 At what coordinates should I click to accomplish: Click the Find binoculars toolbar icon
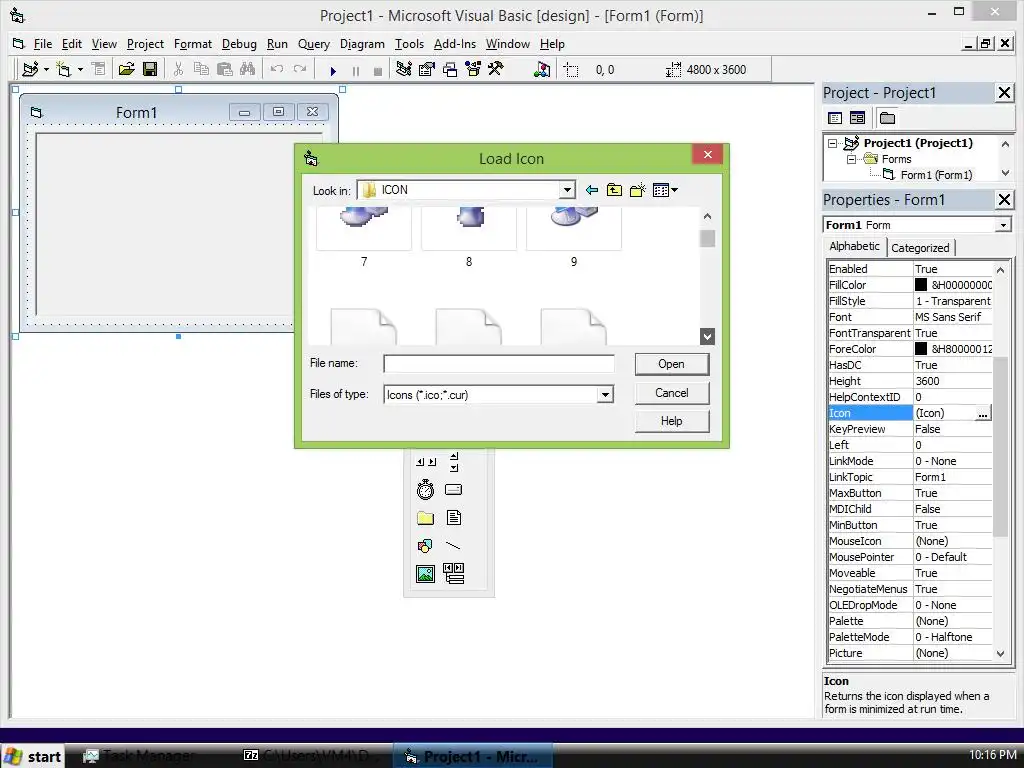click(x=248, y=69)
